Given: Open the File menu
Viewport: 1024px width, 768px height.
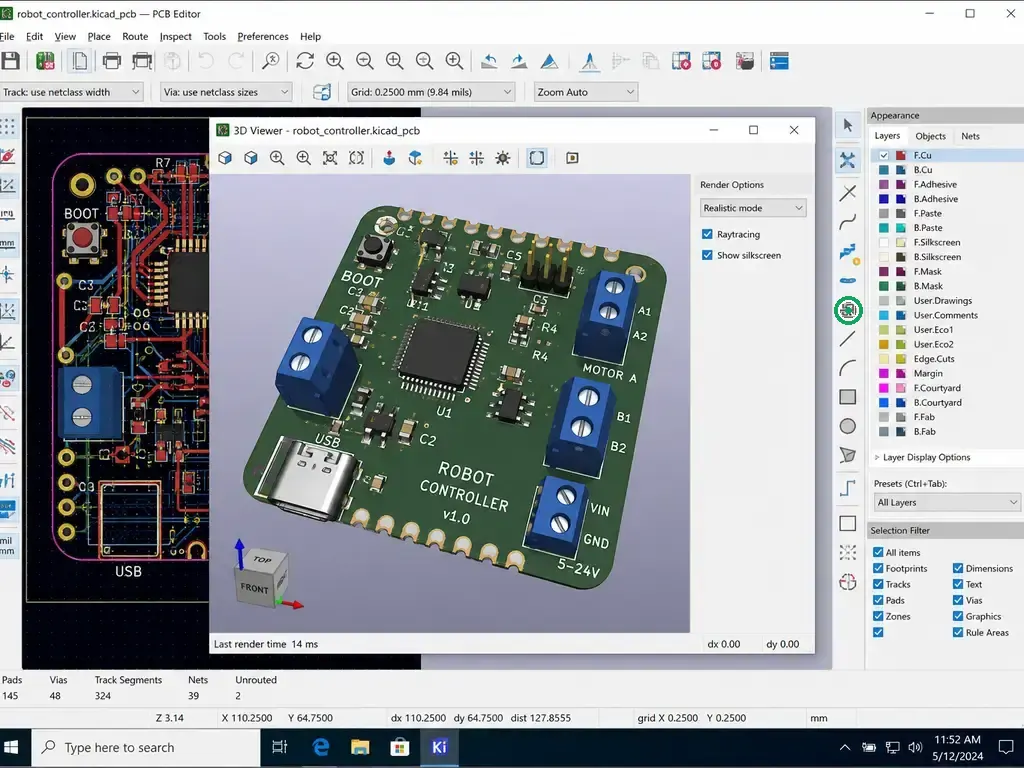Looking at the screenshot, I should pos(7,37).
